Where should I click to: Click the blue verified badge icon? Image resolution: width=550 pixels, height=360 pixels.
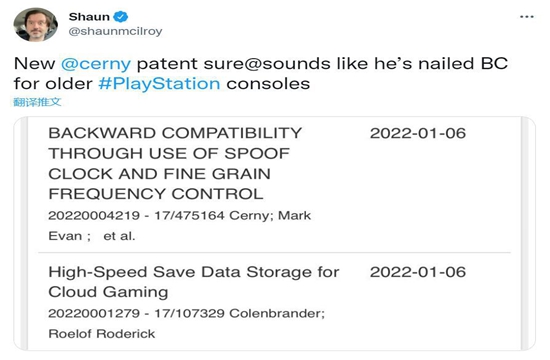pyautogui.click(x=121, y=16)
